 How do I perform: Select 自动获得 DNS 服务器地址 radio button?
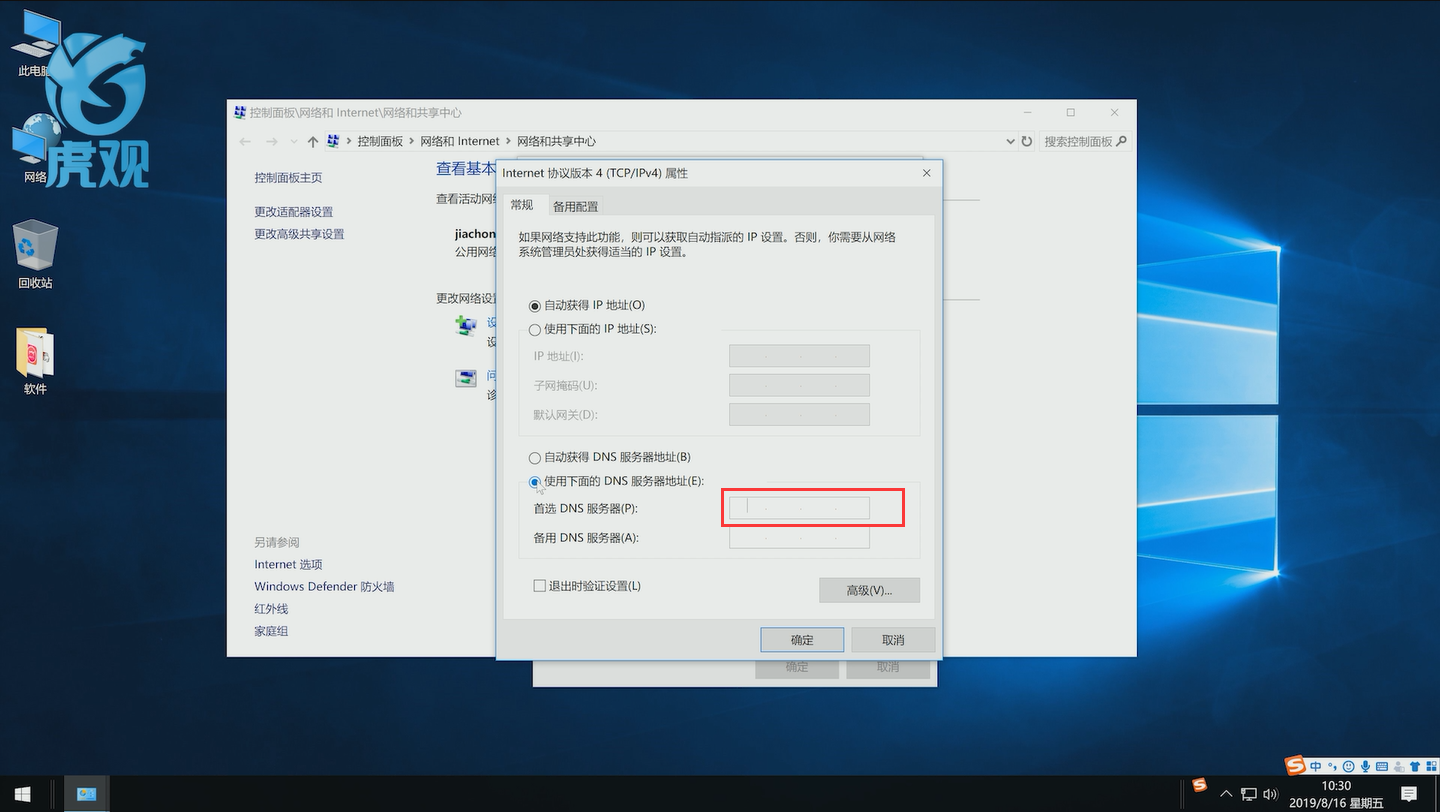pyautogui.click(x=535, y=457)
